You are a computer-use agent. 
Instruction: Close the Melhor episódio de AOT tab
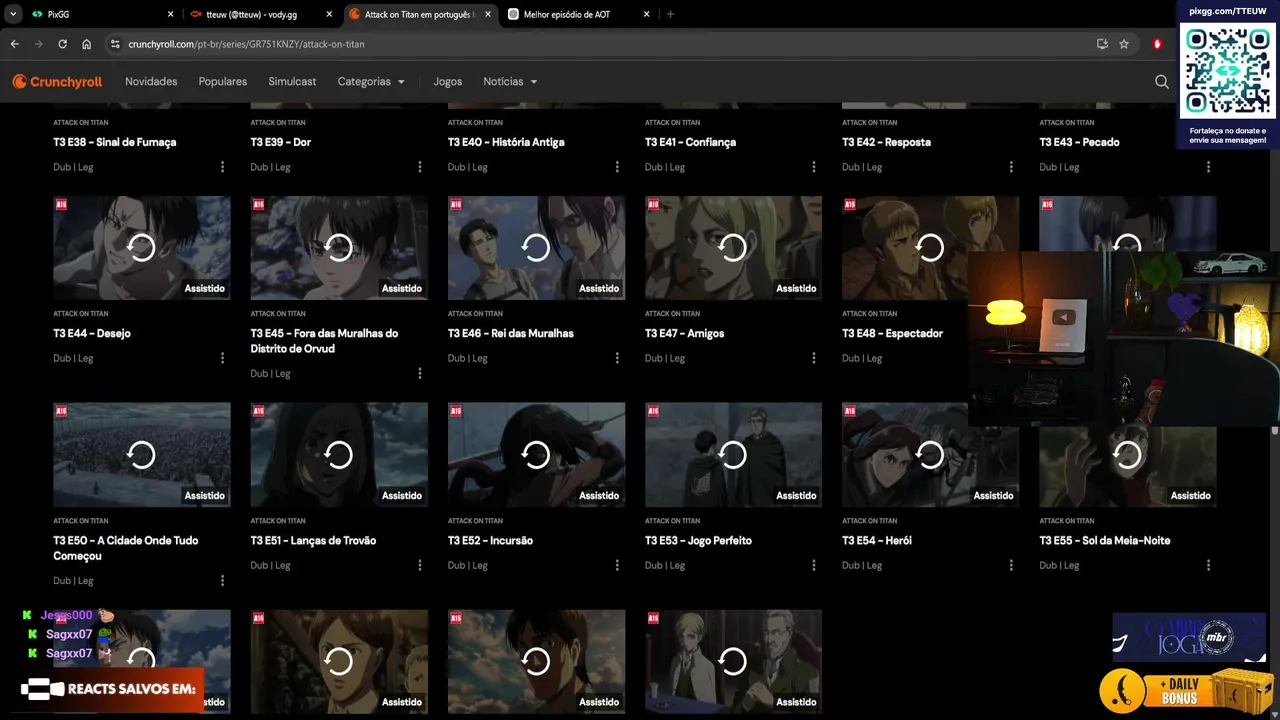click(x=646, y=14)
